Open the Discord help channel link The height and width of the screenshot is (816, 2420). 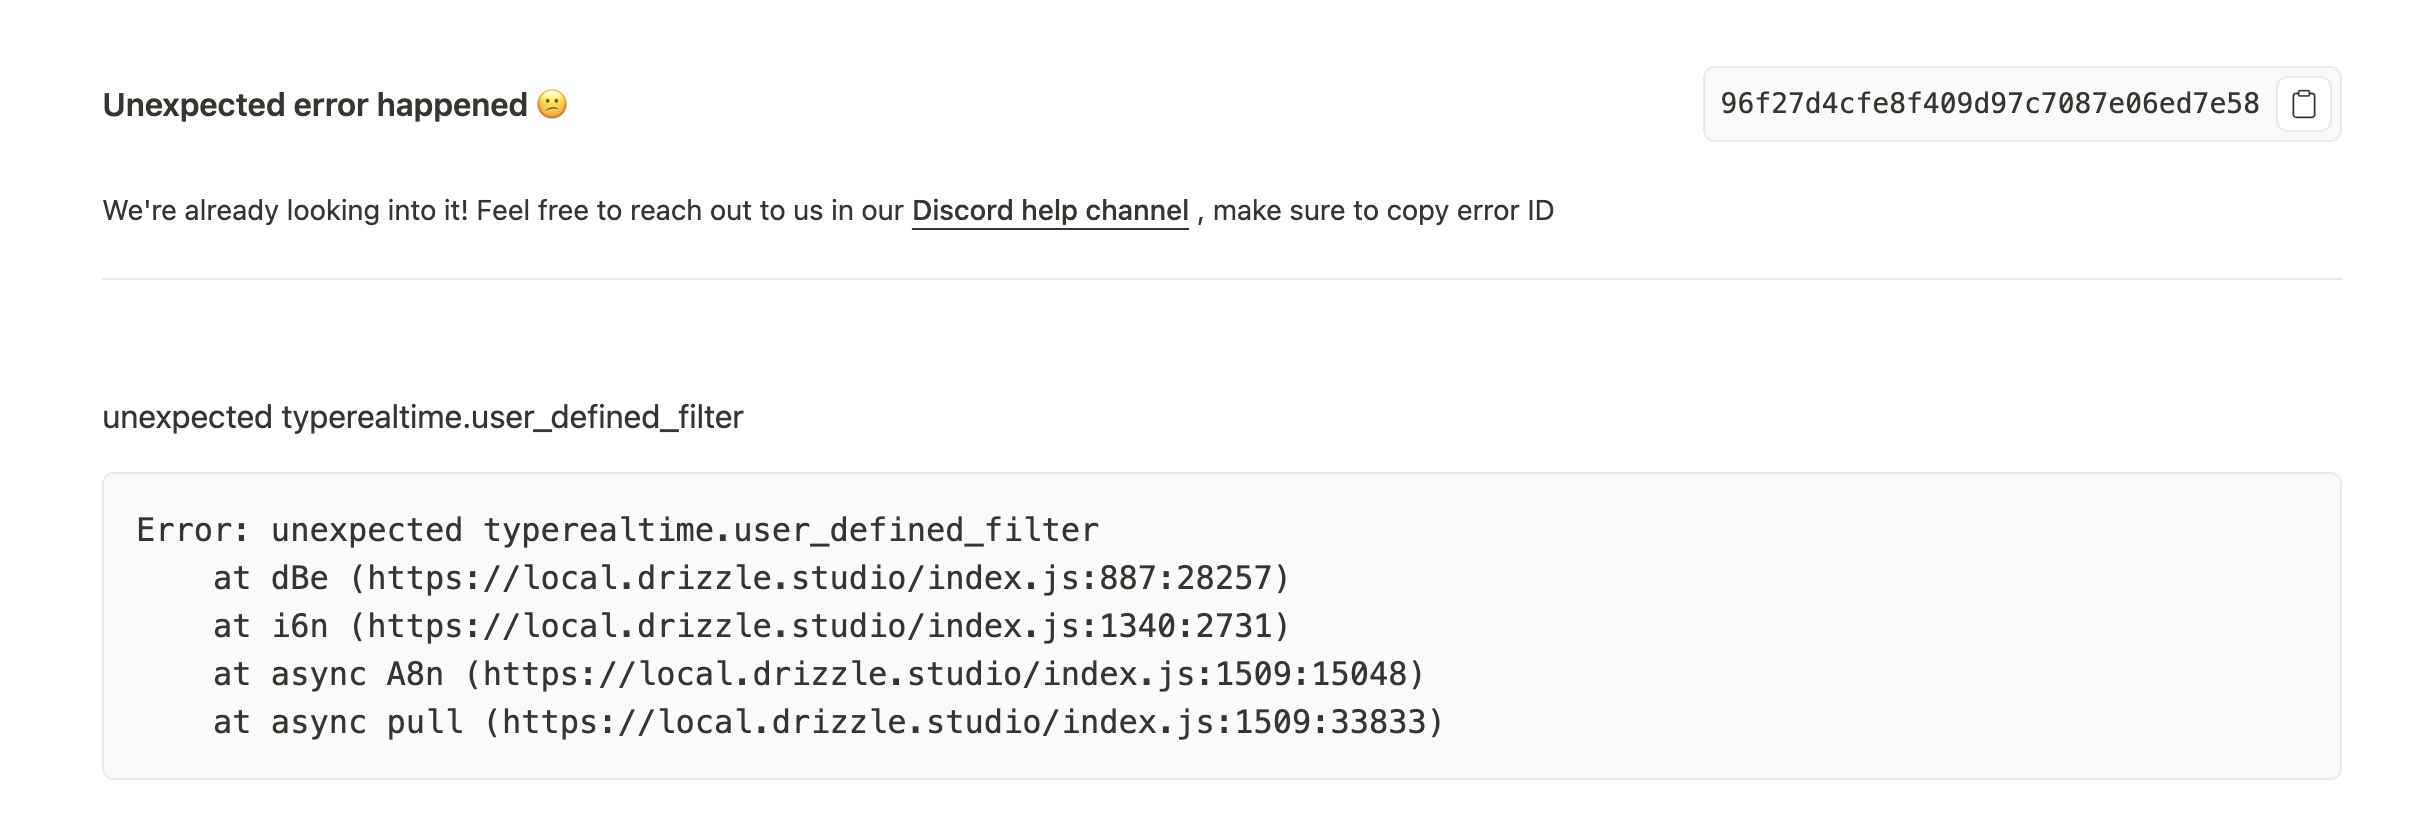click(x=1049, y=211)
